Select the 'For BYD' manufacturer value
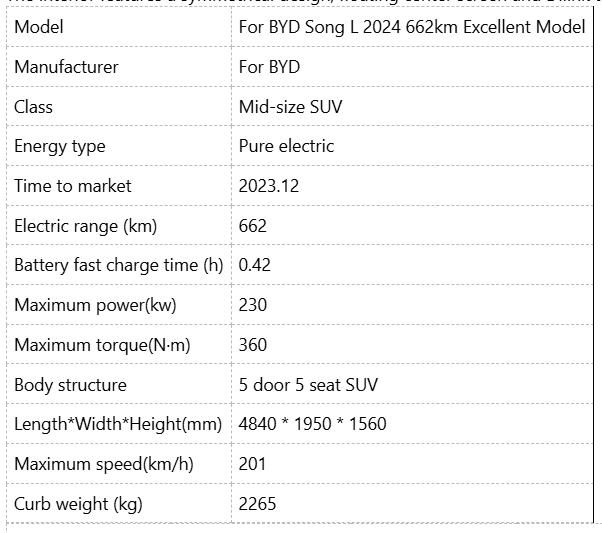The image size is (602, 533). coord(269,67)
